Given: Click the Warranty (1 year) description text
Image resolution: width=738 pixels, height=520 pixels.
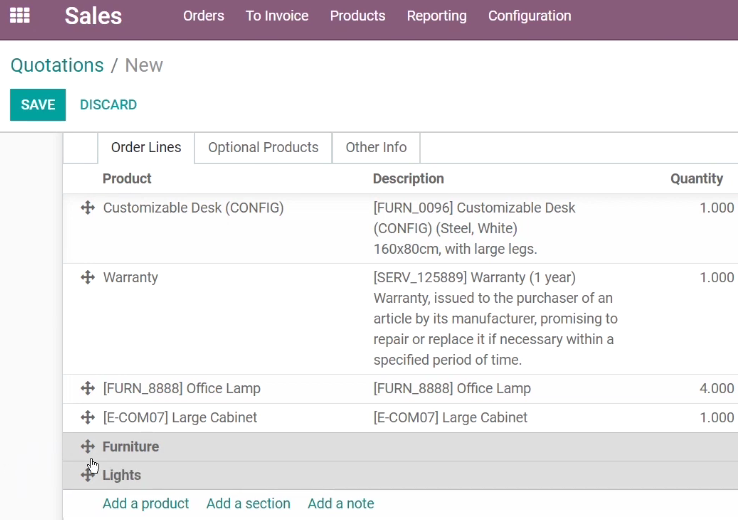Looking at the screenshot, I should [x=495, y=319].
